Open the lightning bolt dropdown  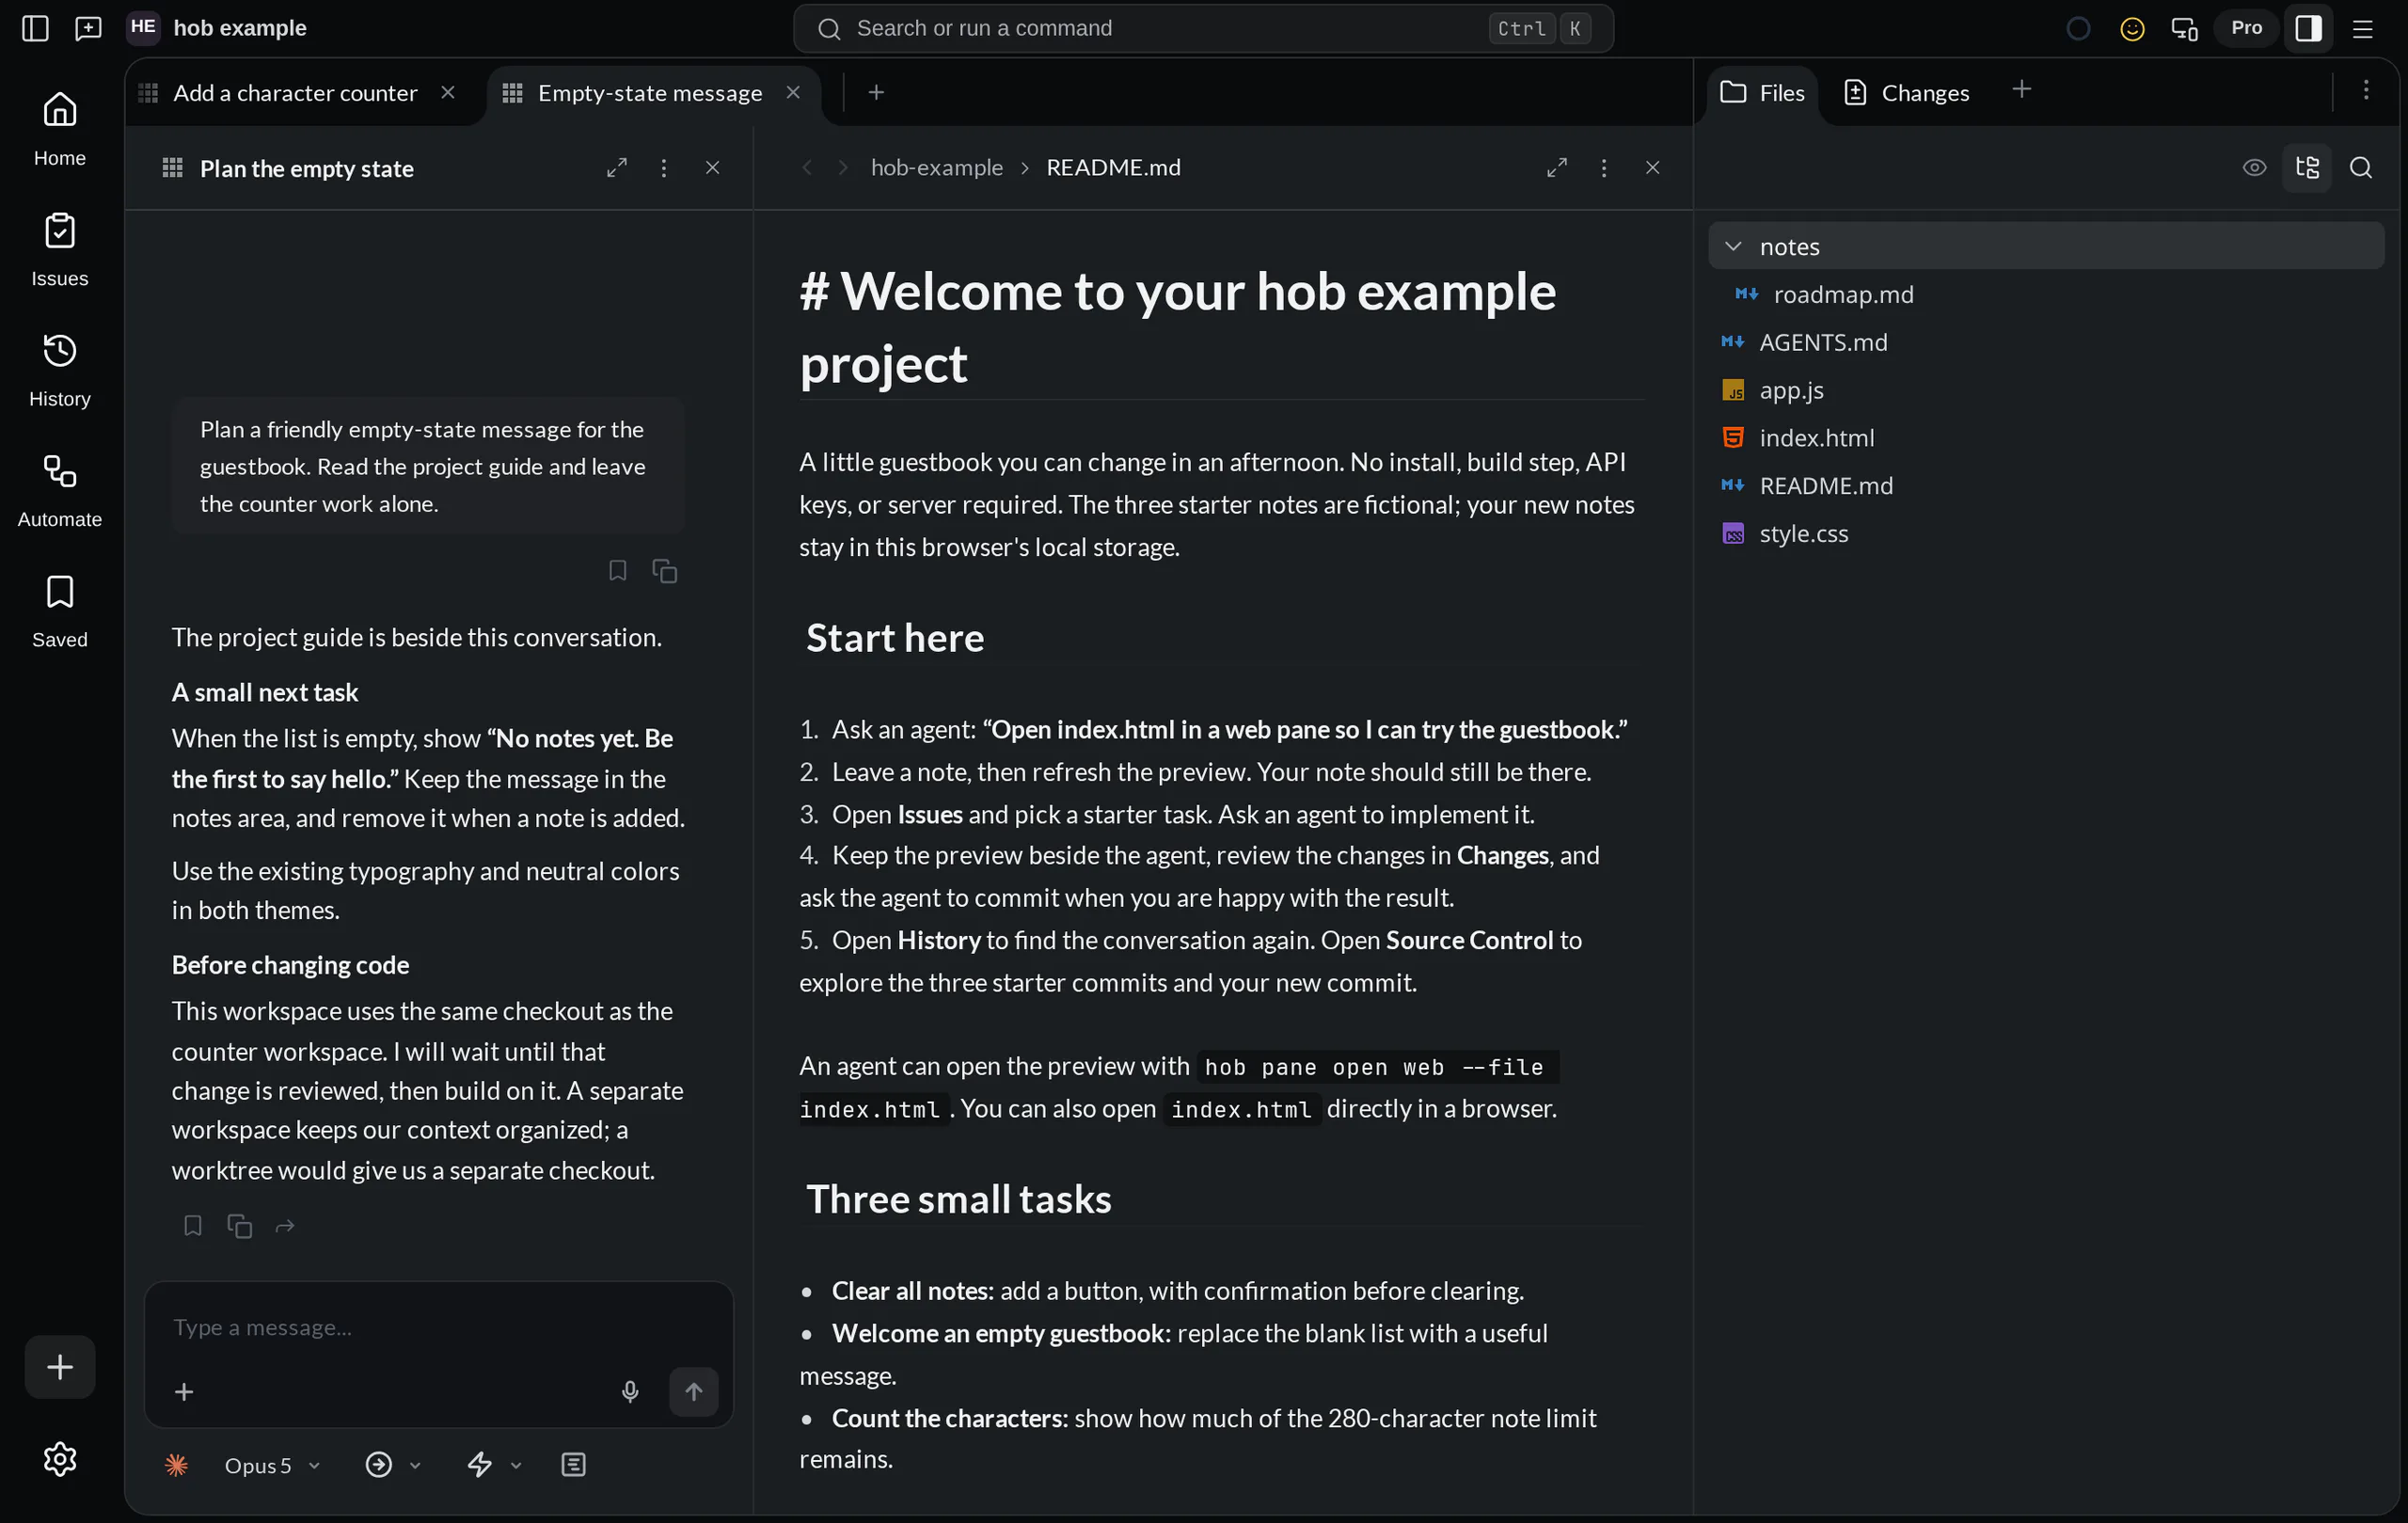pos(494,1465)
